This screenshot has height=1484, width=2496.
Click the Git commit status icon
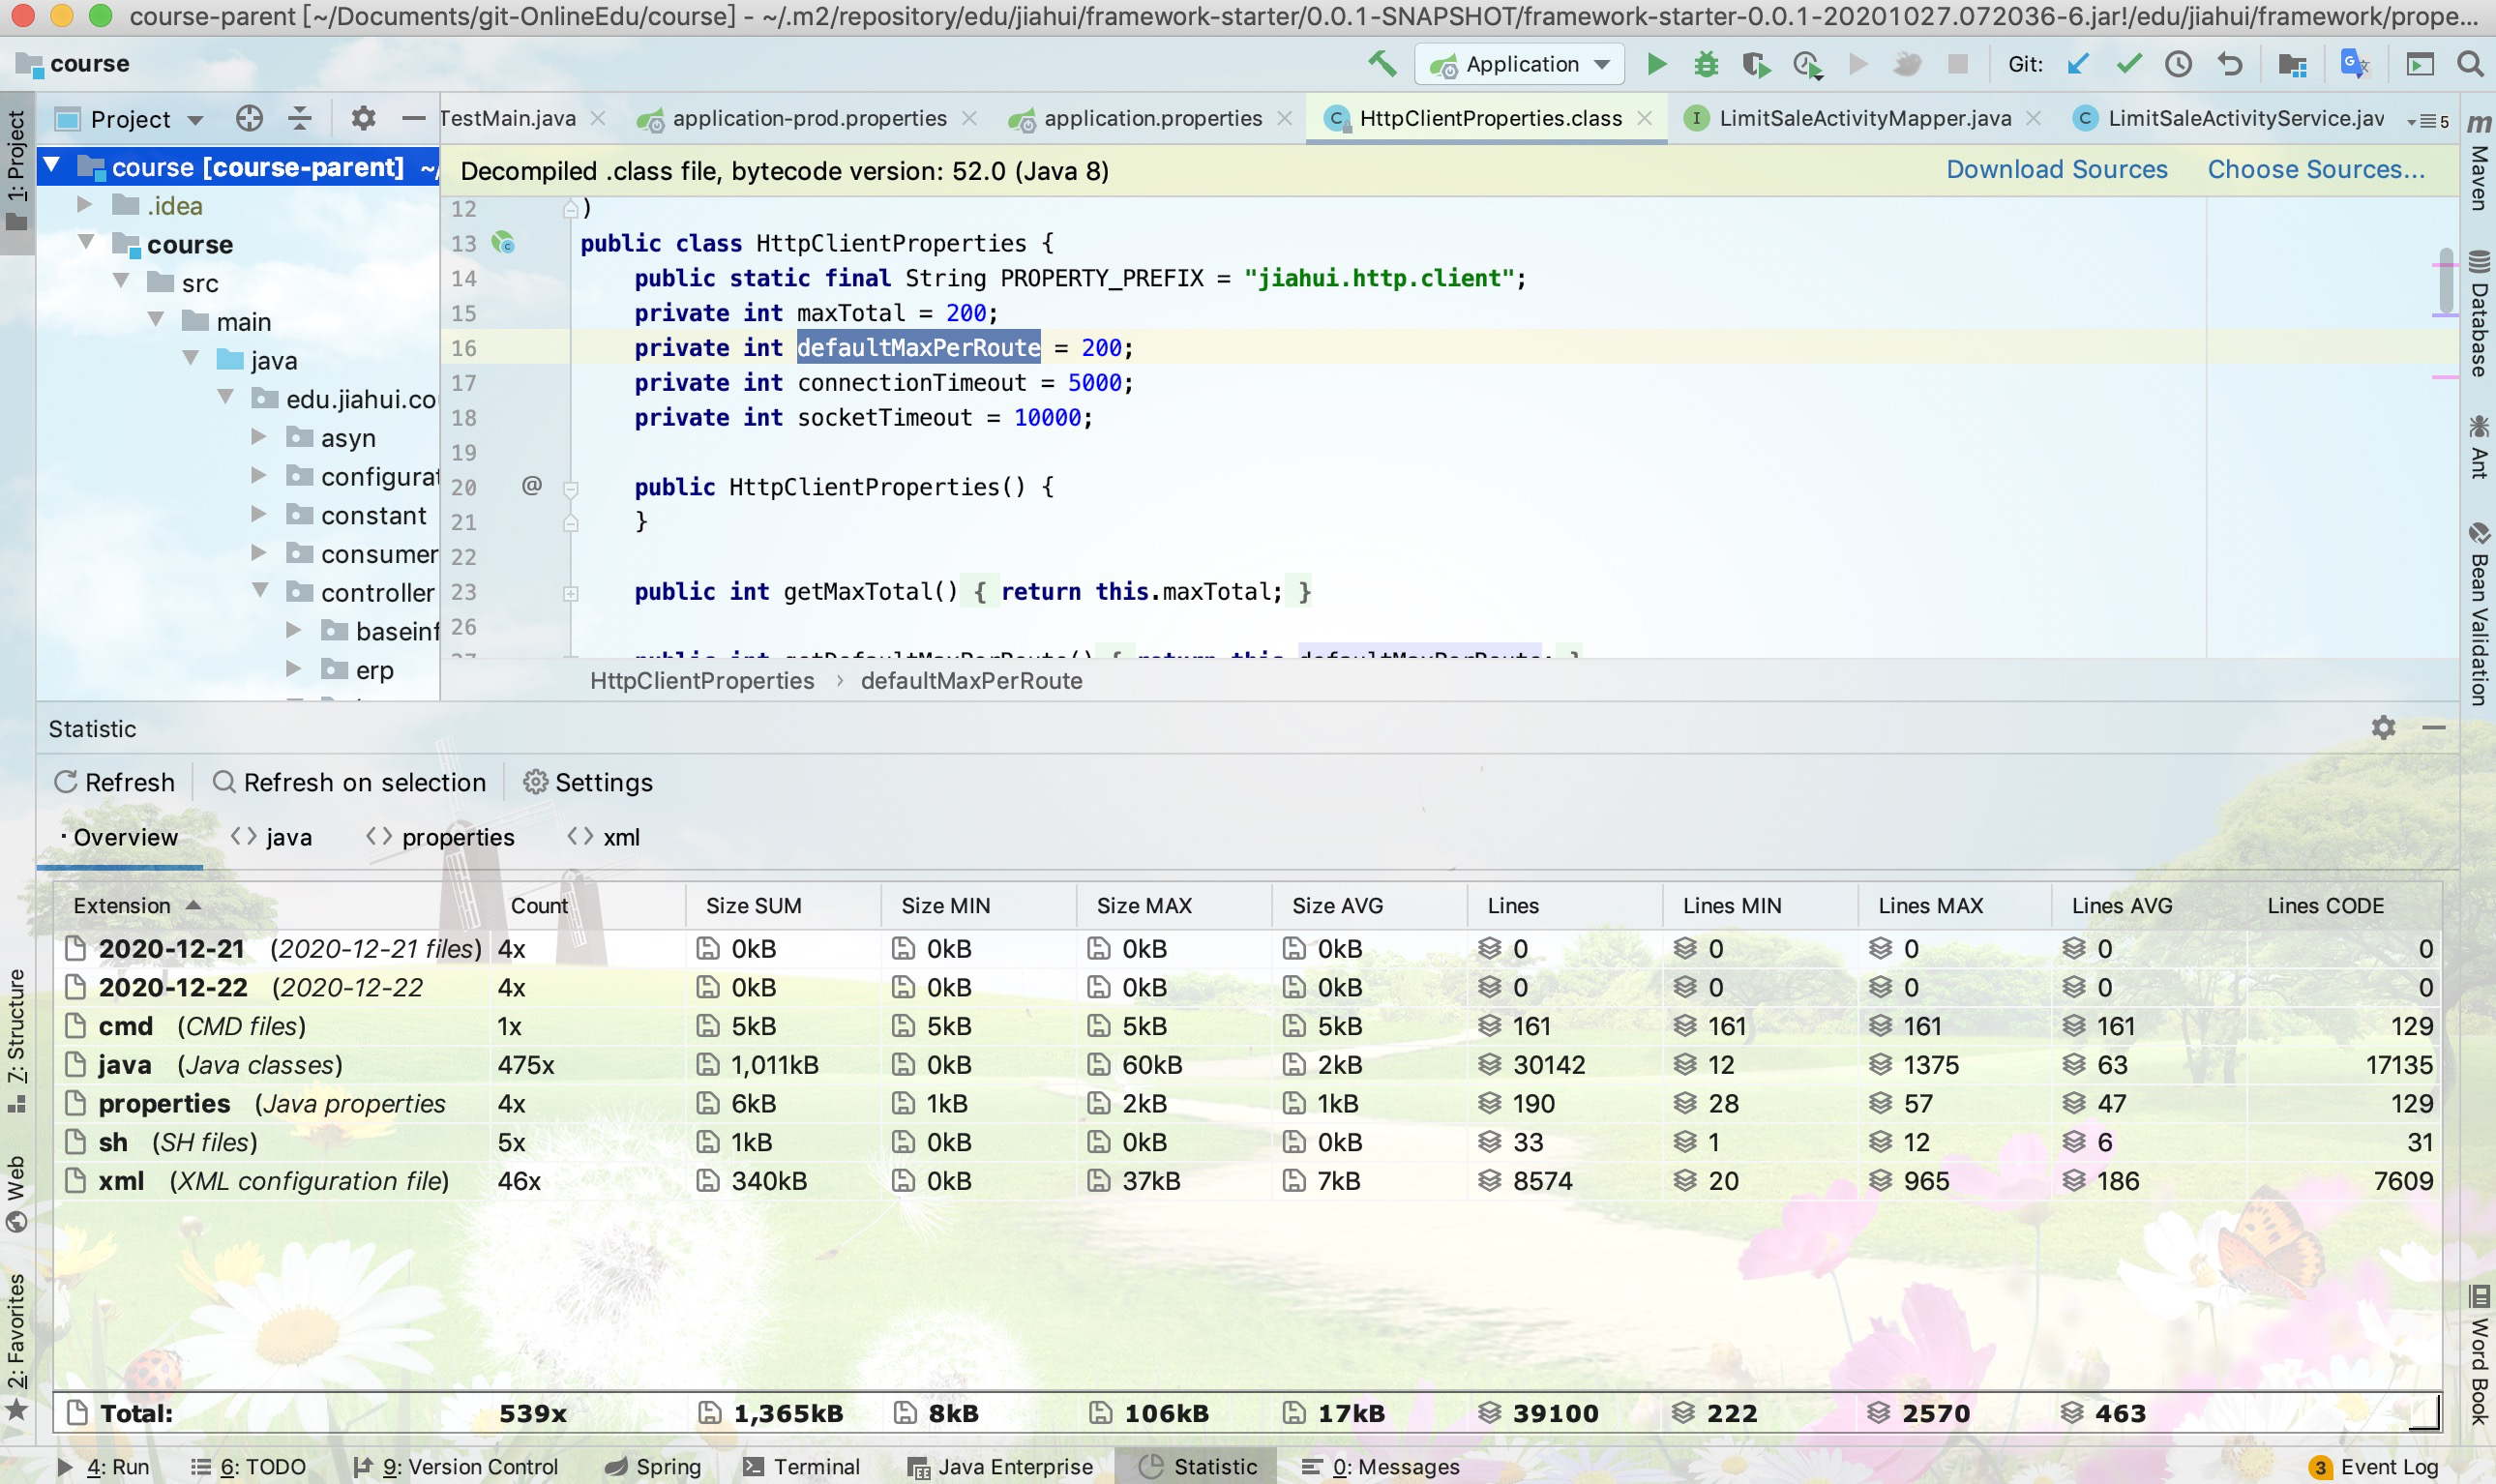2126,64
